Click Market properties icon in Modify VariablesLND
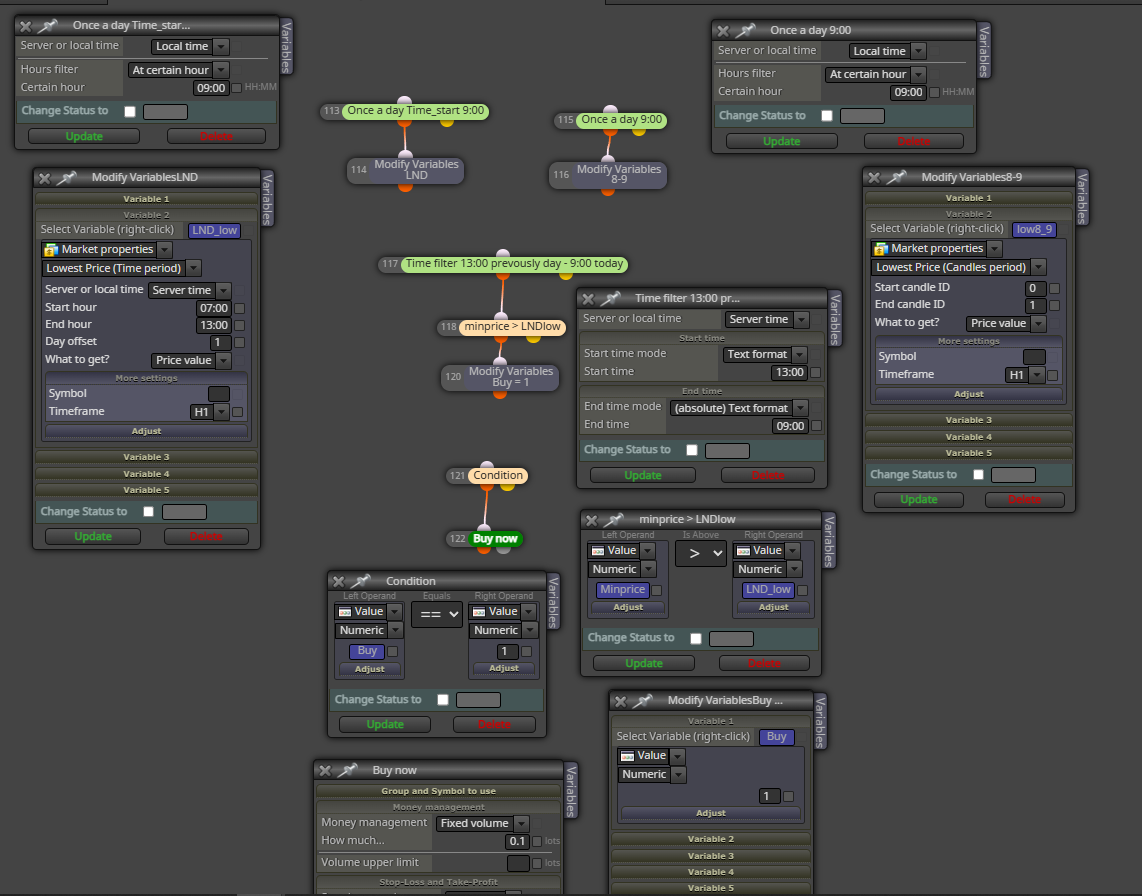Image resolution: width=1142 pixels, height=896 pixels. (51, 250)
